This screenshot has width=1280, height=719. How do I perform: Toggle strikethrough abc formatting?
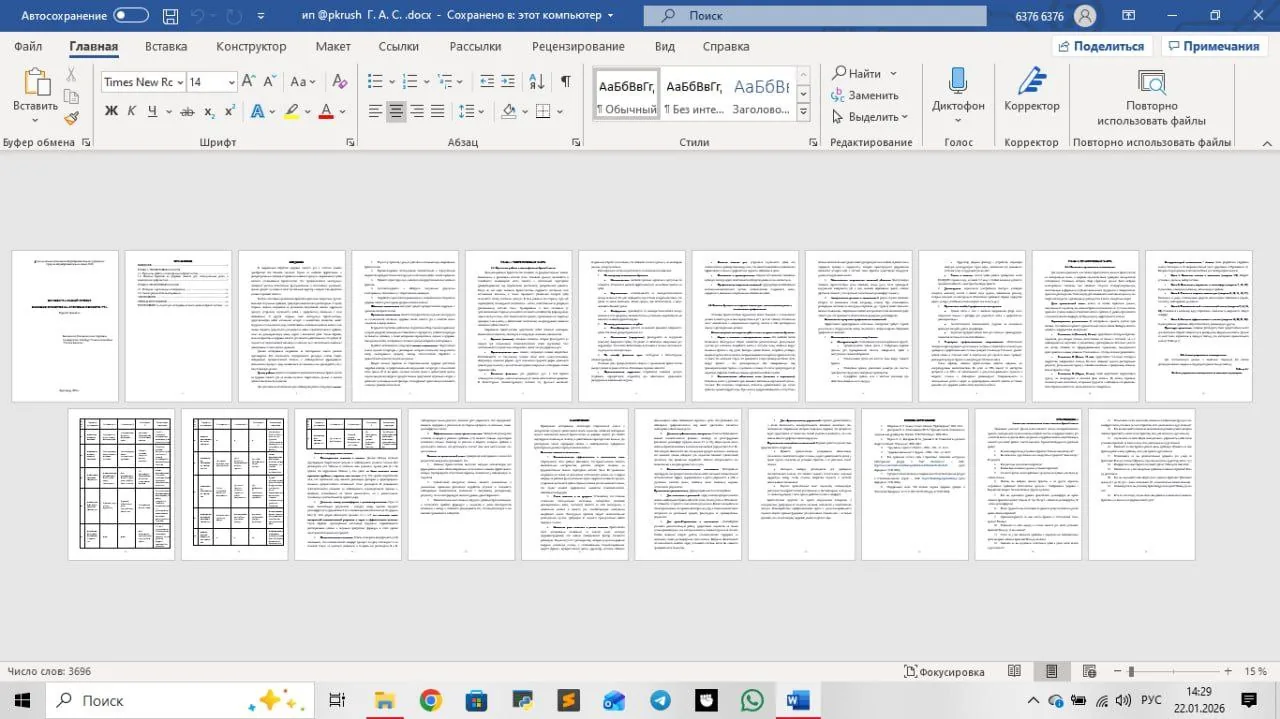pos(185,111)
